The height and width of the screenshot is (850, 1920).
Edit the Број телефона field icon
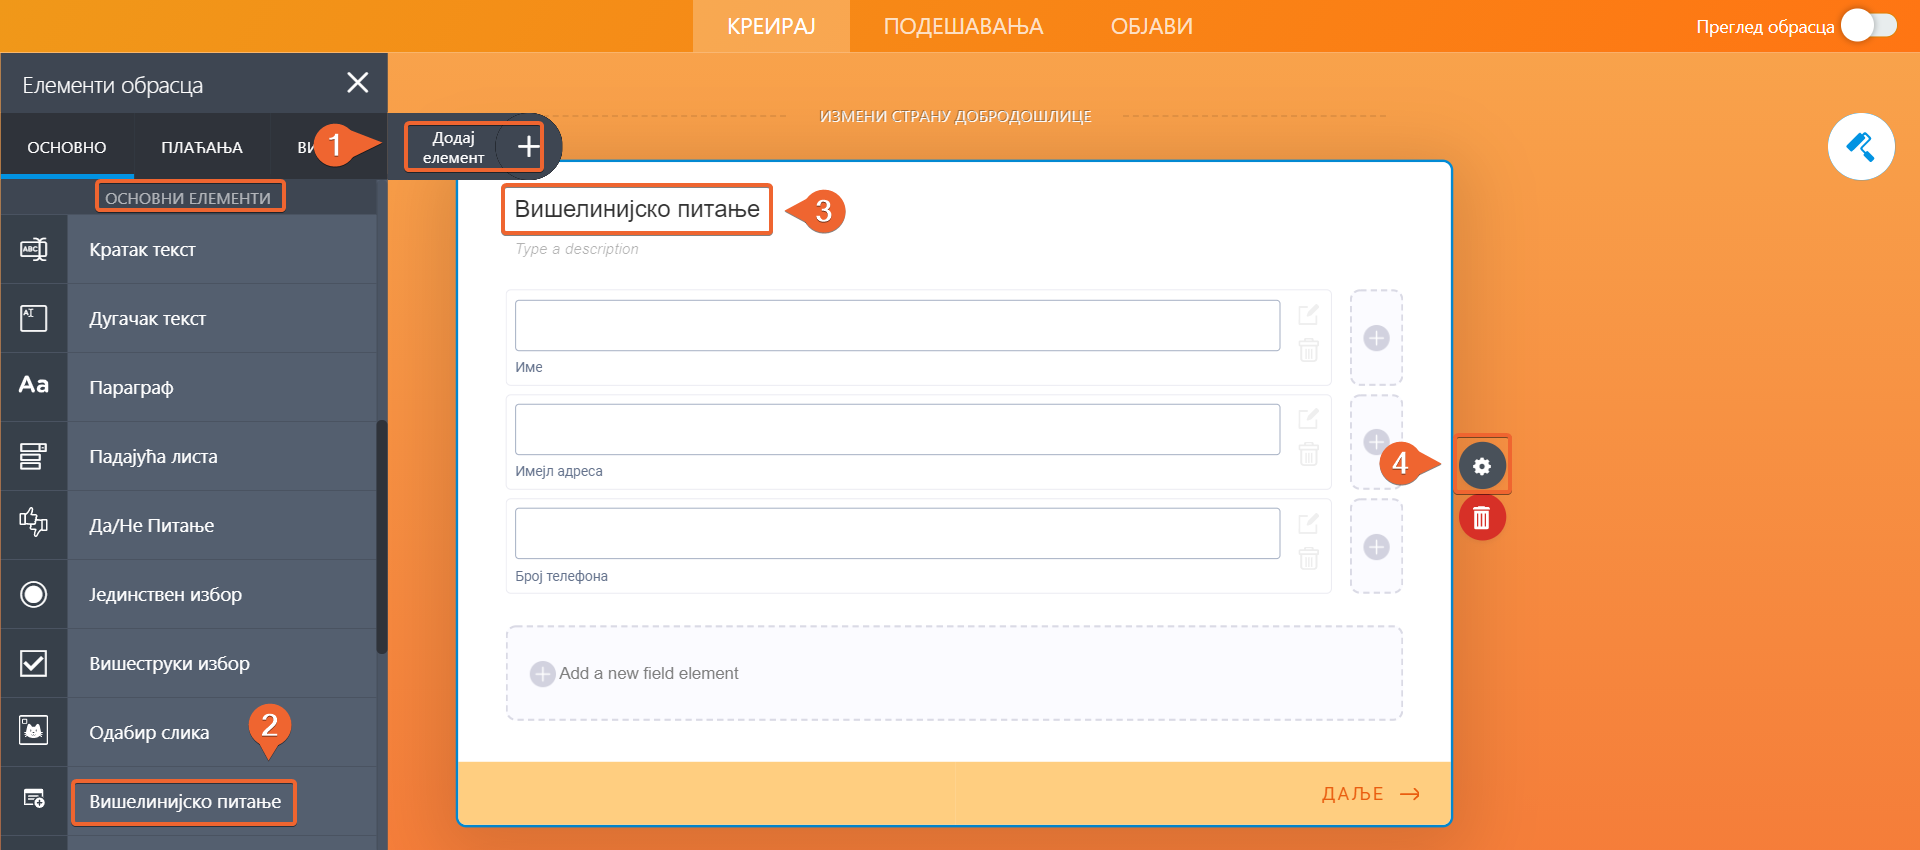(x=1308, y=523)
